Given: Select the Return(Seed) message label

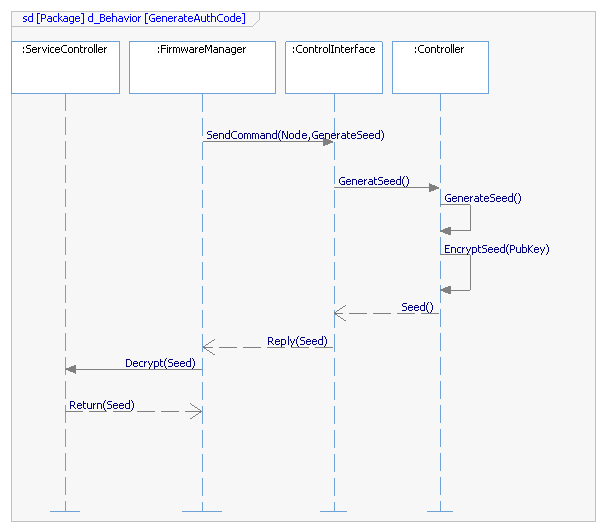Looking at the screenshot, I should pos(101,405).
